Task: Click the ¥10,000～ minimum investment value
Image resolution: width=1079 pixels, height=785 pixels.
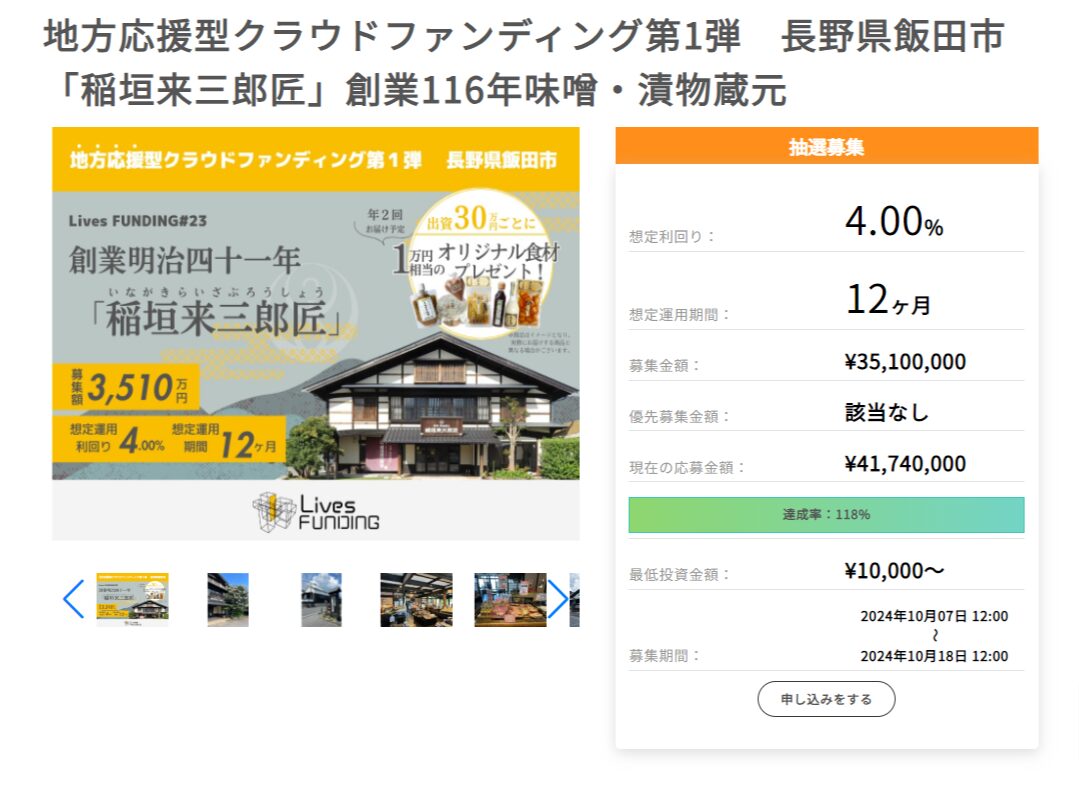Action: tap(895, 570)
